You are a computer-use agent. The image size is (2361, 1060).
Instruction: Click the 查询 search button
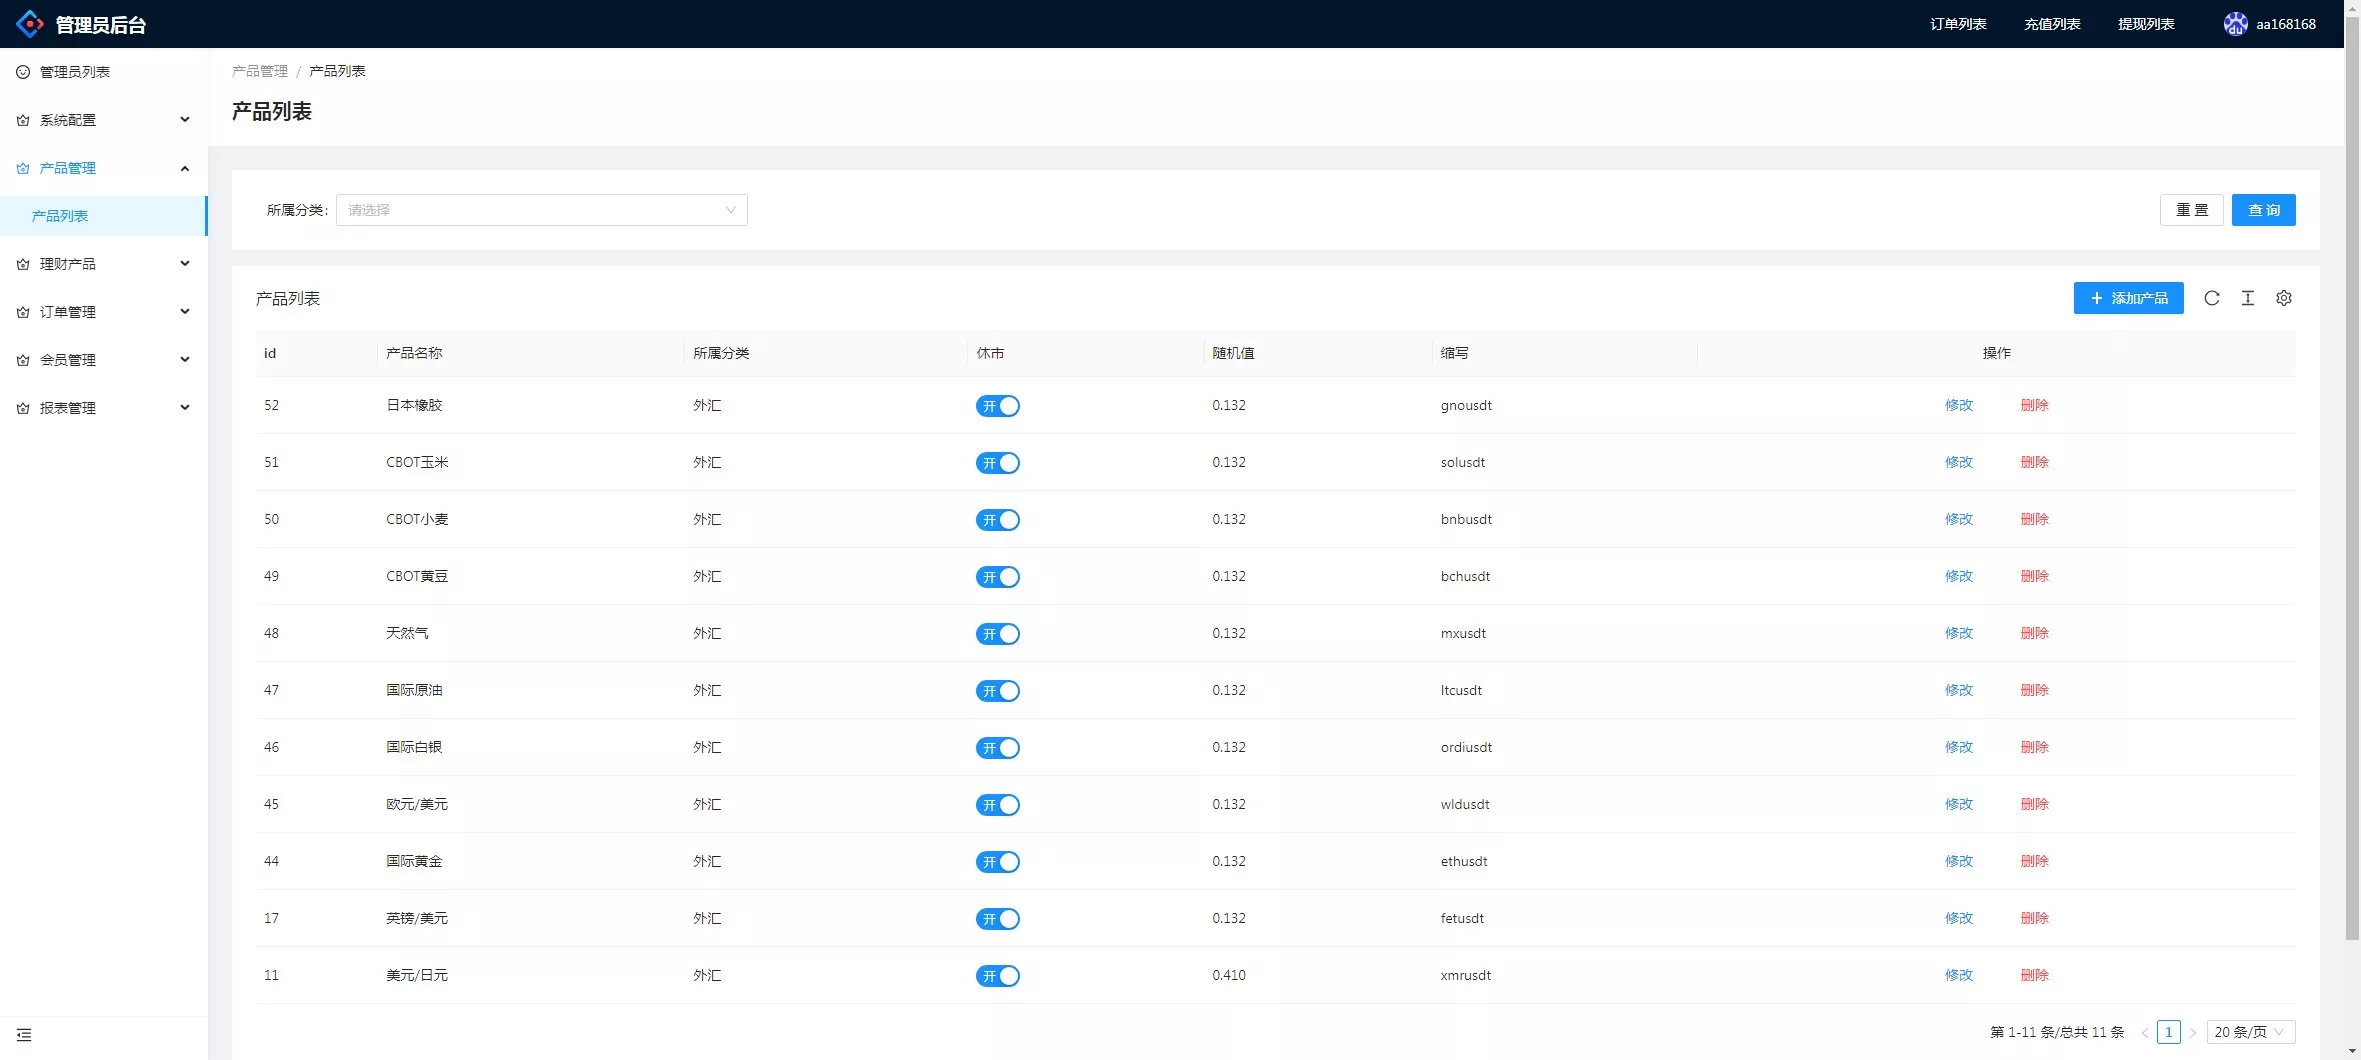2263,210
